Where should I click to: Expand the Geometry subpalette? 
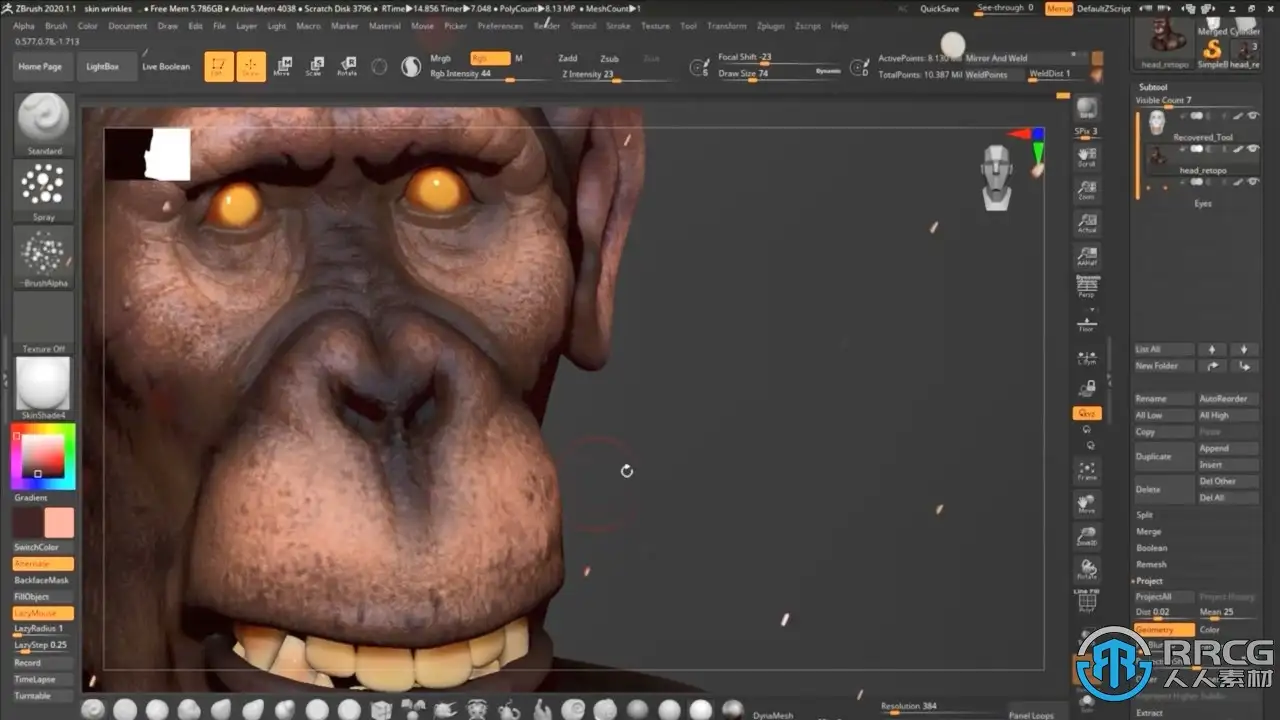[x=1164, y=630]
